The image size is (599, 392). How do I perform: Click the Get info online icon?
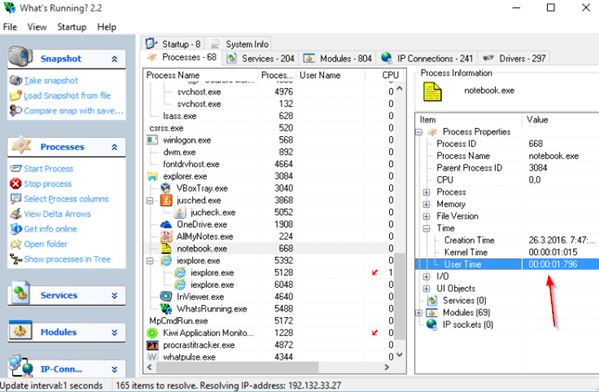16,229
